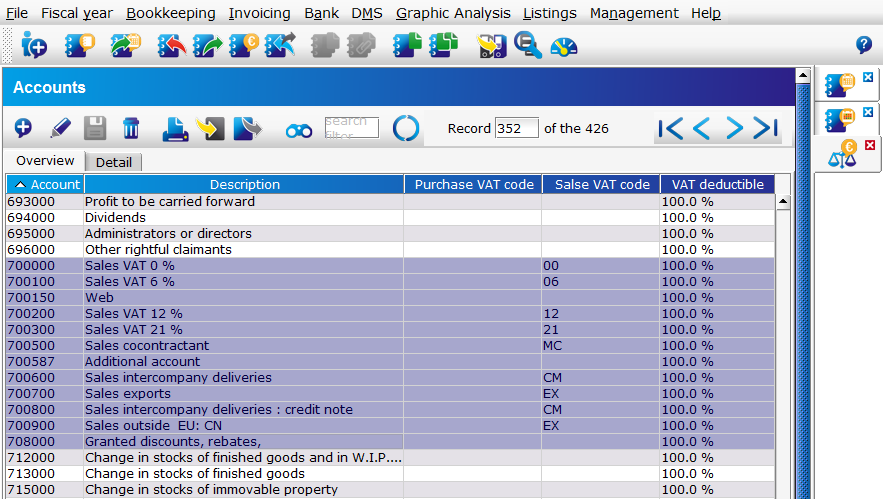Viewport: 883px width, 499px height.
Task: Open the Graphic Analysis menu
Action: pos(453,13)
